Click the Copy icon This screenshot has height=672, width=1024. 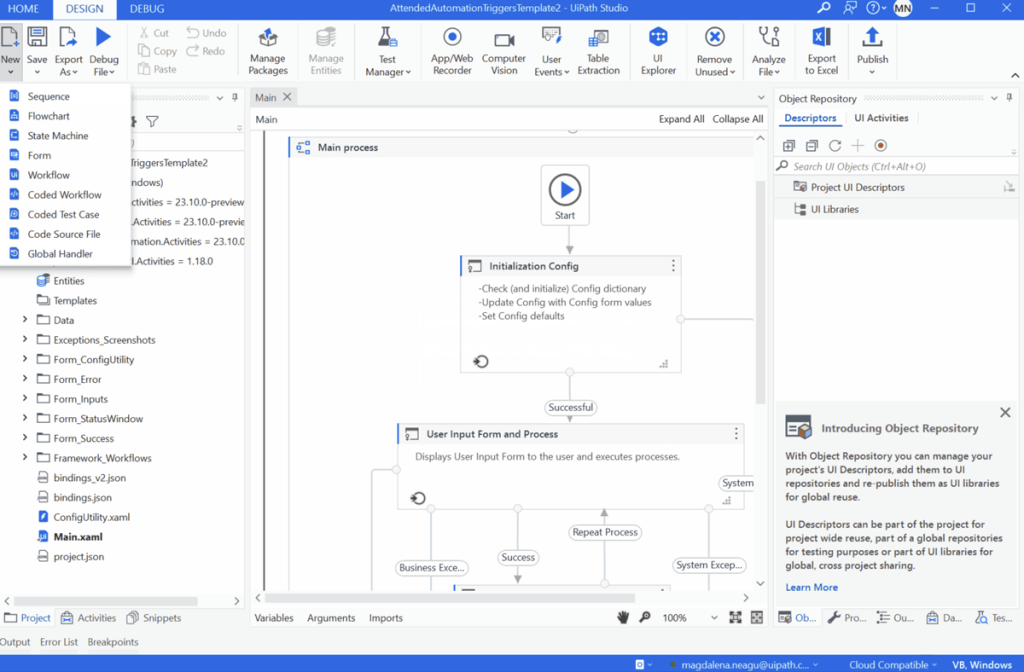pos(144,51)
